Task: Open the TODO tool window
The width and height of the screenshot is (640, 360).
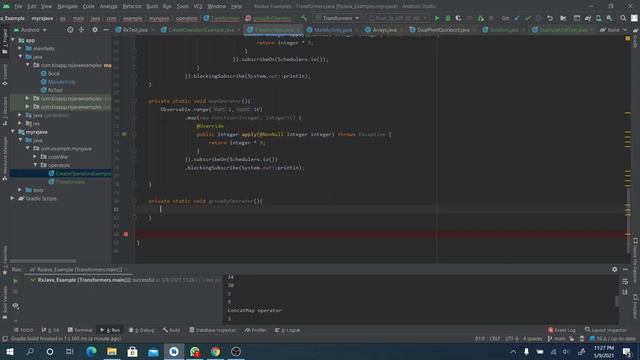Action: coord(24,330)
